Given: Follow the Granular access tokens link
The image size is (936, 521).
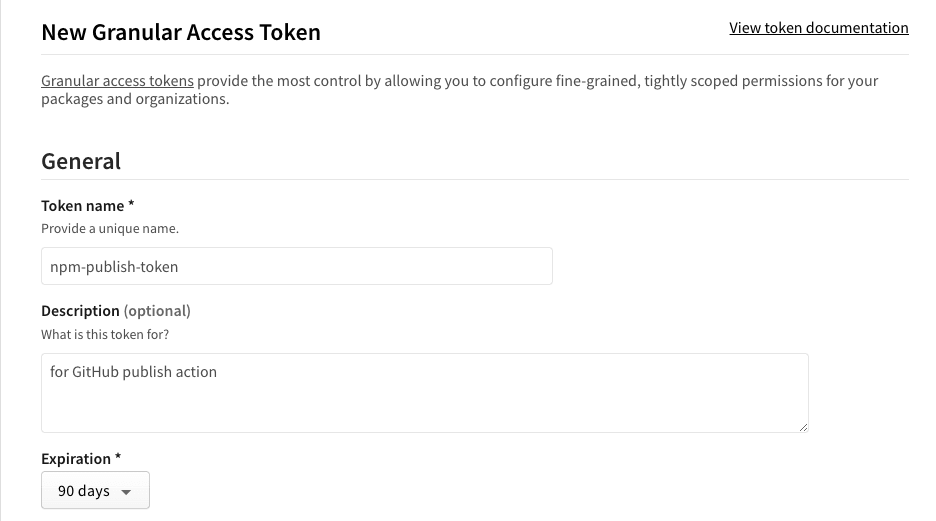Looking at the screenshot, I should point(117,81).
